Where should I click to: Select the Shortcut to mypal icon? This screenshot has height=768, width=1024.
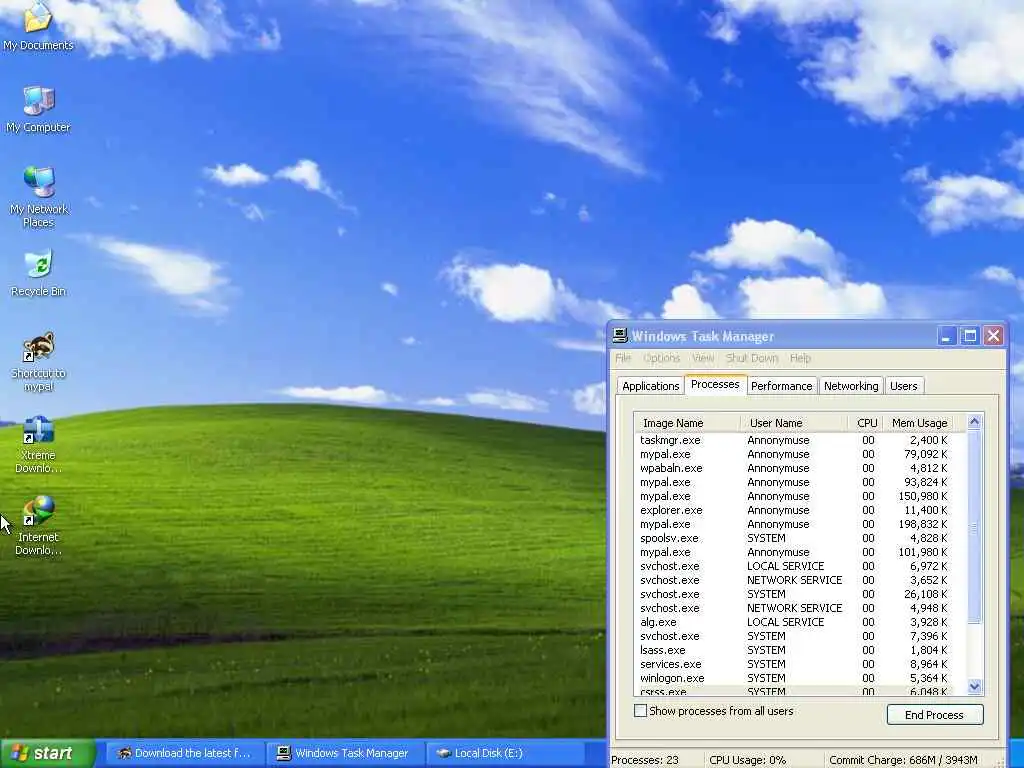pos(38,362)
